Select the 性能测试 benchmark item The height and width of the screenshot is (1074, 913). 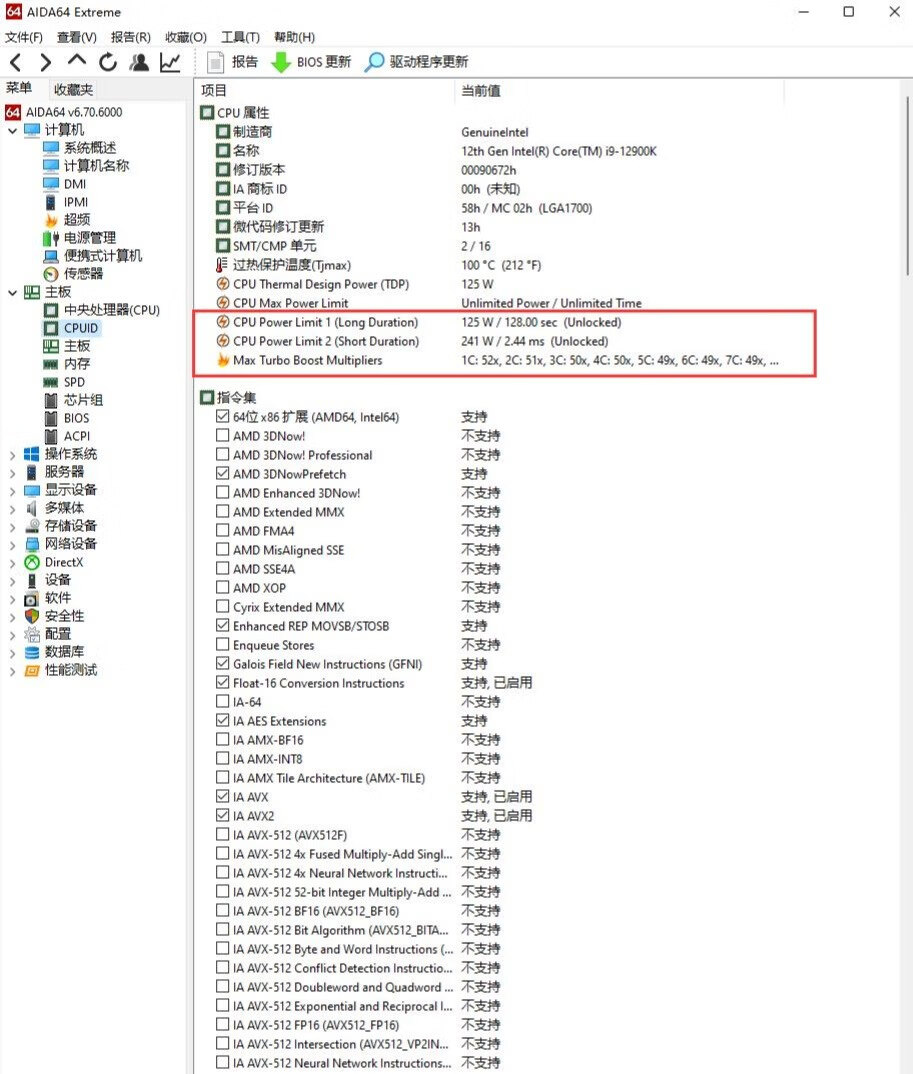tap(71, 669)
